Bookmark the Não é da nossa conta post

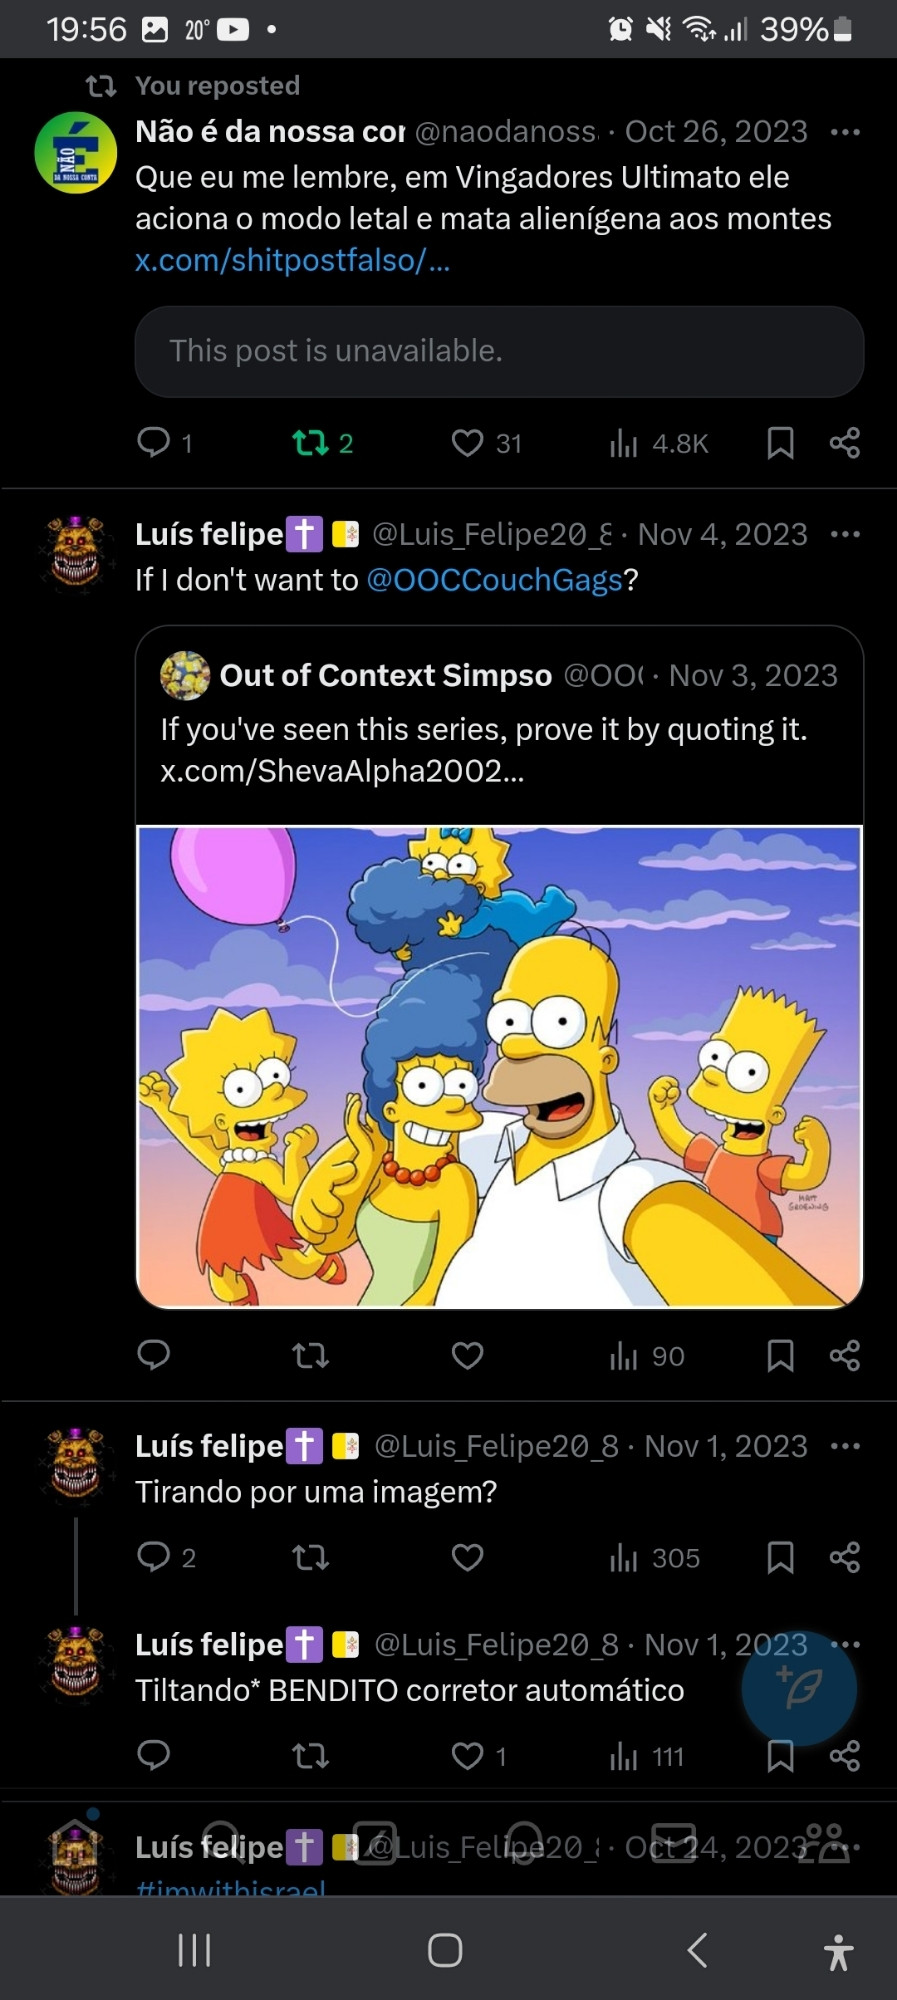(x=780, y=443)
